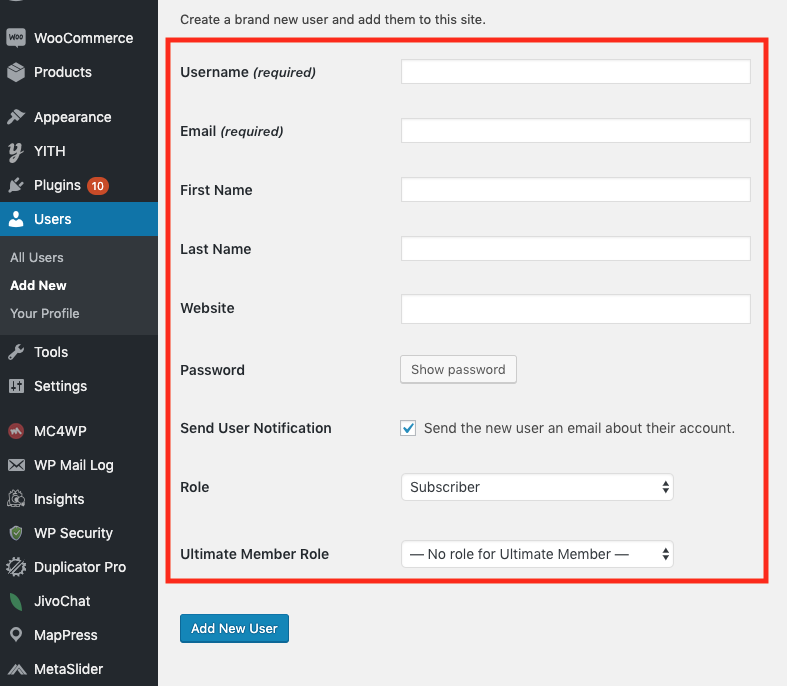Expand the Ultimate Member Role dropdown
Screen dimensions: 787x686
point(537,554)
